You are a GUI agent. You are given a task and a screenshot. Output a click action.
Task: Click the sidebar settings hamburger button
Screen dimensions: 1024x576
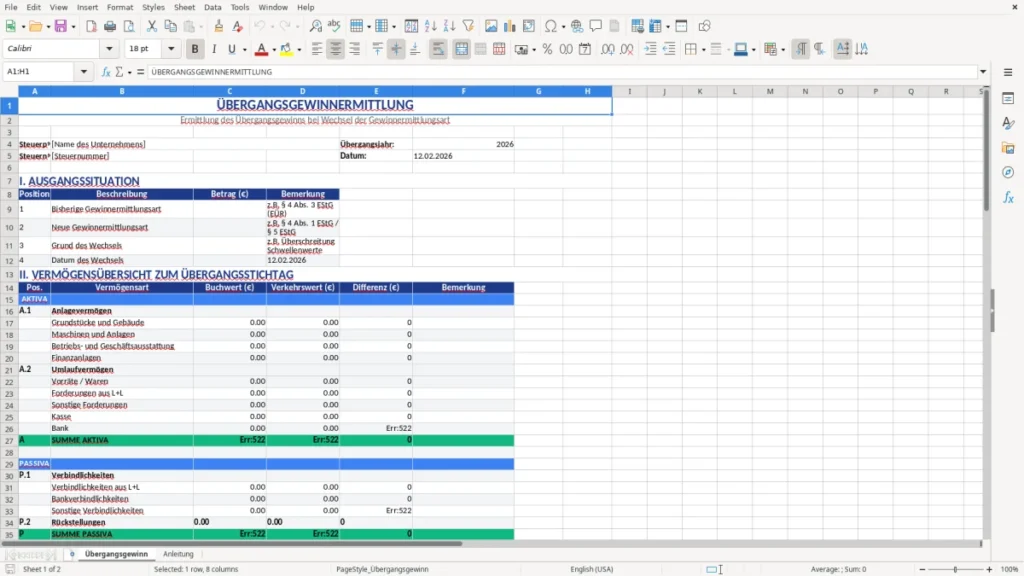[x=1008, y=72]
